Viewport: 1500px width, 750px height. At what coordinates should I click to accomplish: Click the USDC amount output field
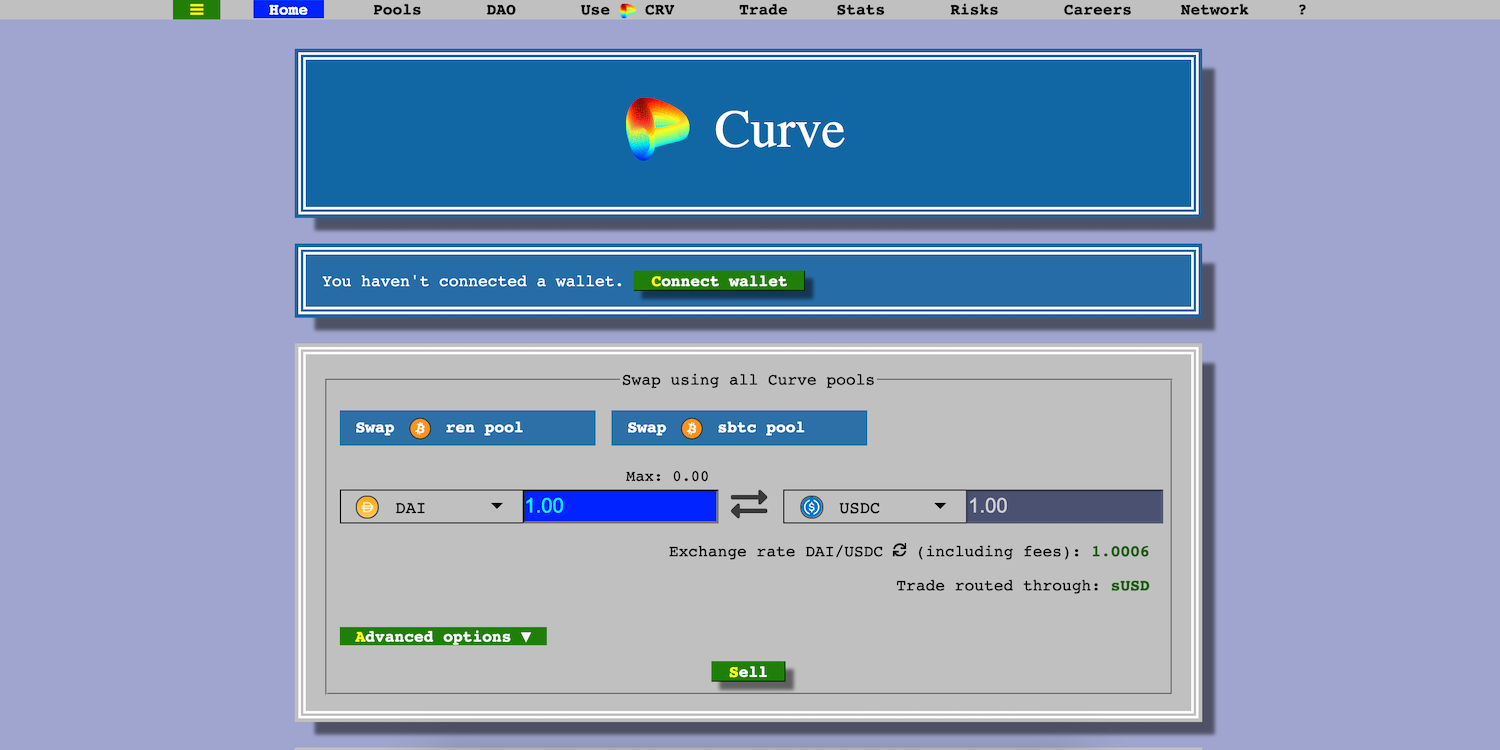[x=1063, y=506]
